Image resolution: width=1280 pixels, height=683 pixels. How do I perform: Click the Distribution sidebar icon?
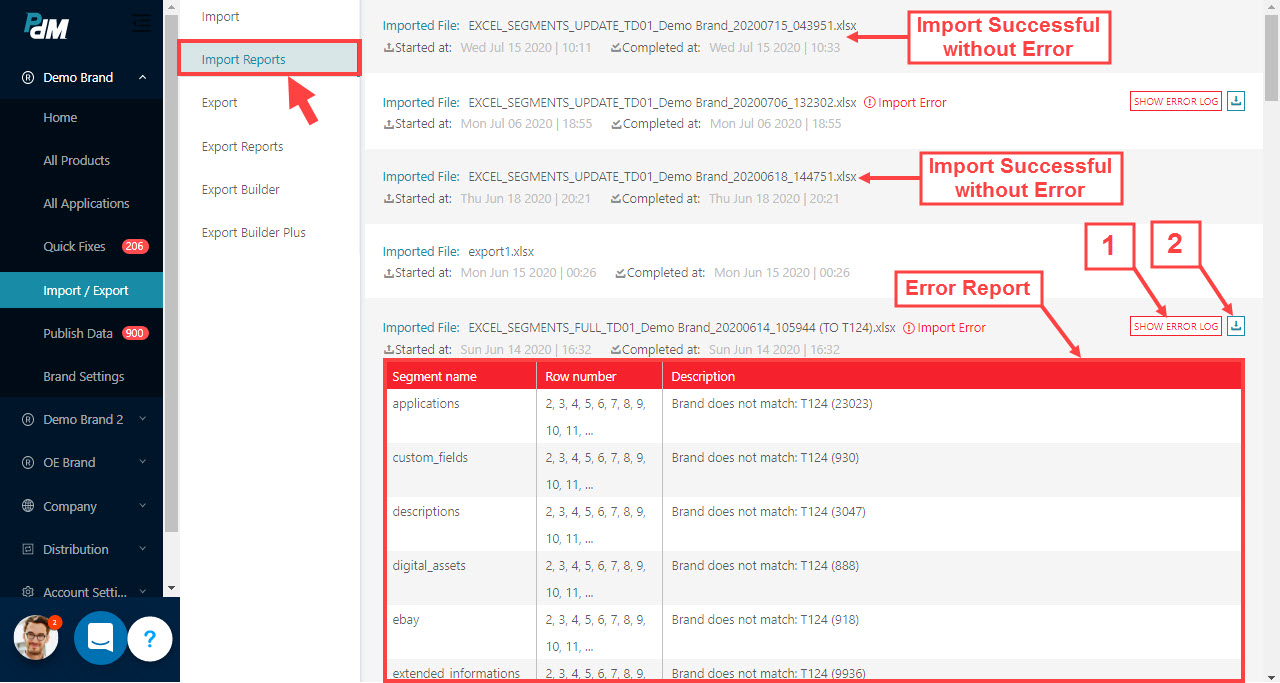[28, 549]
